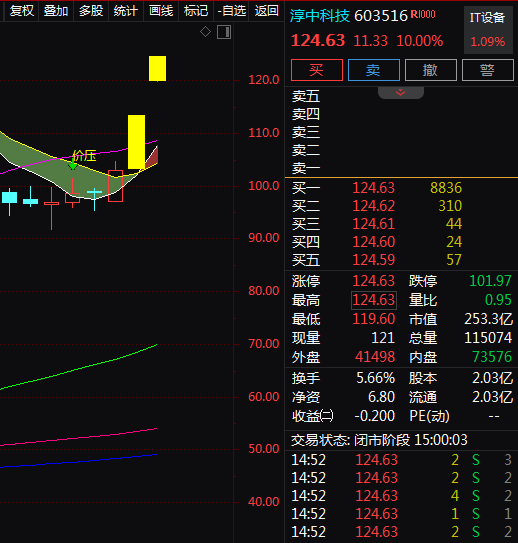This screenshot has height=543, width=518.
Task: Click the 返回 back button
Action: (266, 11)
